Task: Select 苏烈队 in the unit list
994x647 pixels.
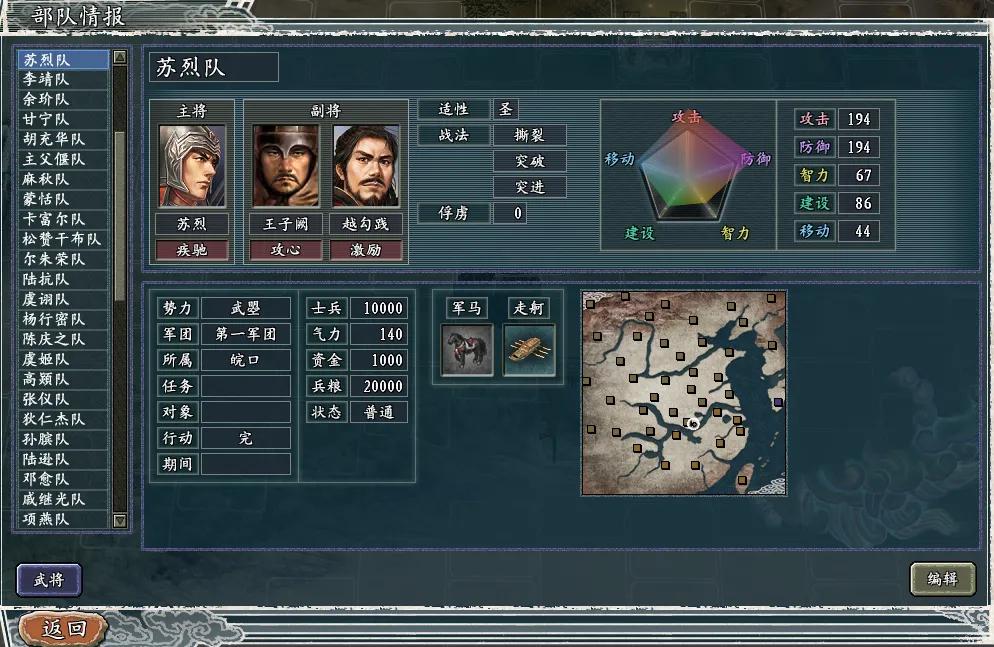Action: pos(63,60)
